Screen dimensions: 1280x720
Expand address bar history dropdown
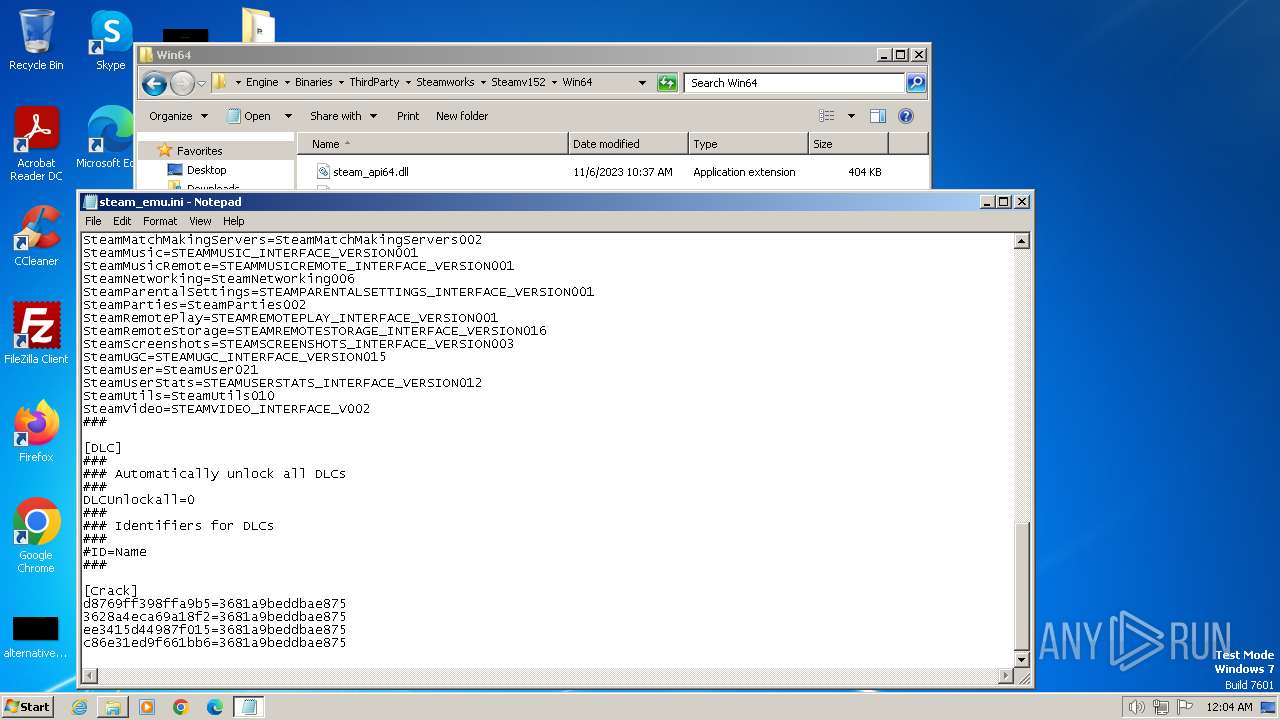click(642, 83)
